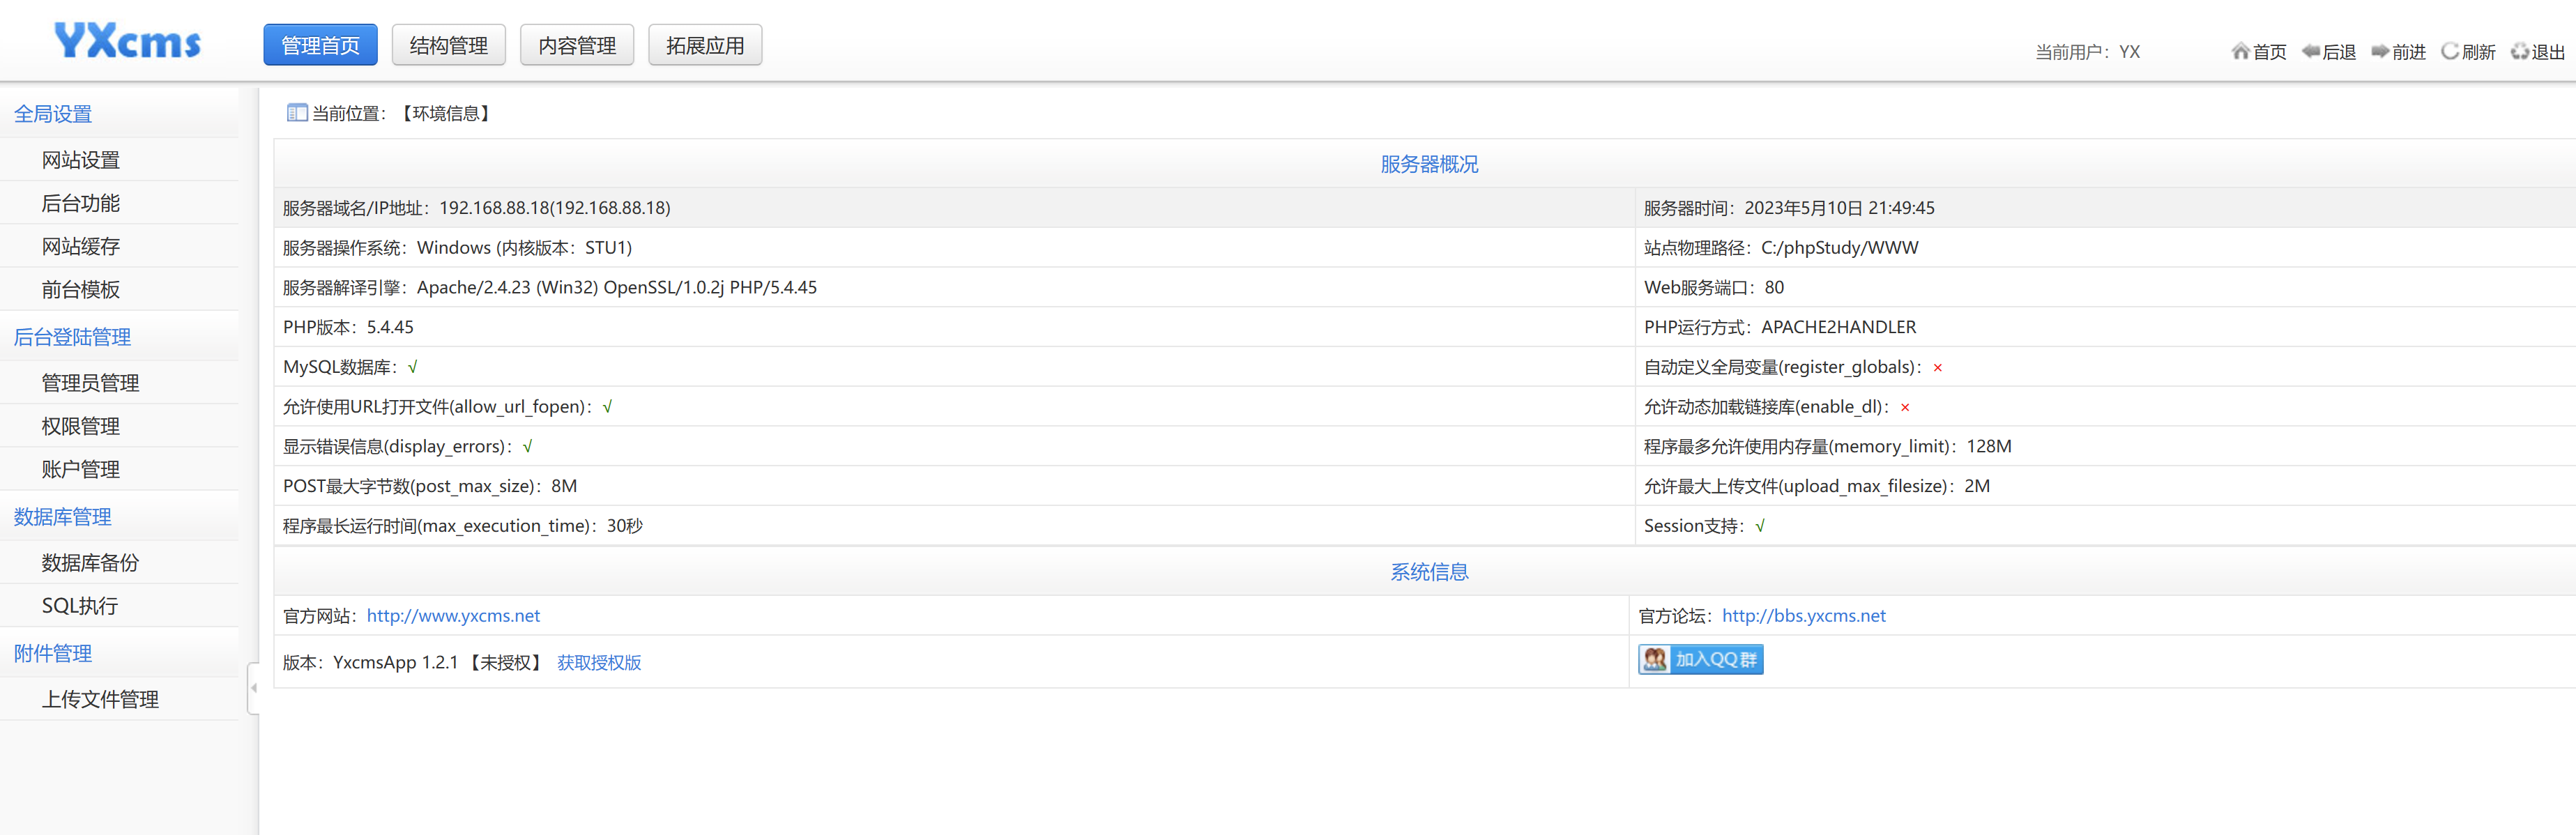Screen dimensions: 2576x835
Task: Click the refresh icon 刷新
Action: (2450, 51)
